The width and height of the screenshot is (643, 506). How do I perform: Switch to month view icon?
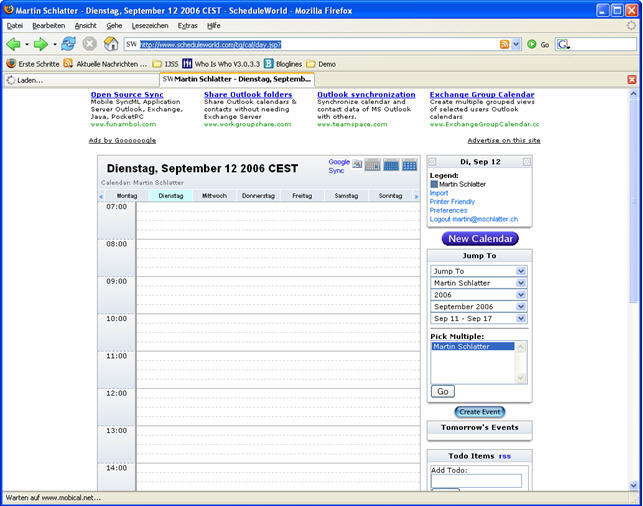pyautogui.click(x=410, y=165)
